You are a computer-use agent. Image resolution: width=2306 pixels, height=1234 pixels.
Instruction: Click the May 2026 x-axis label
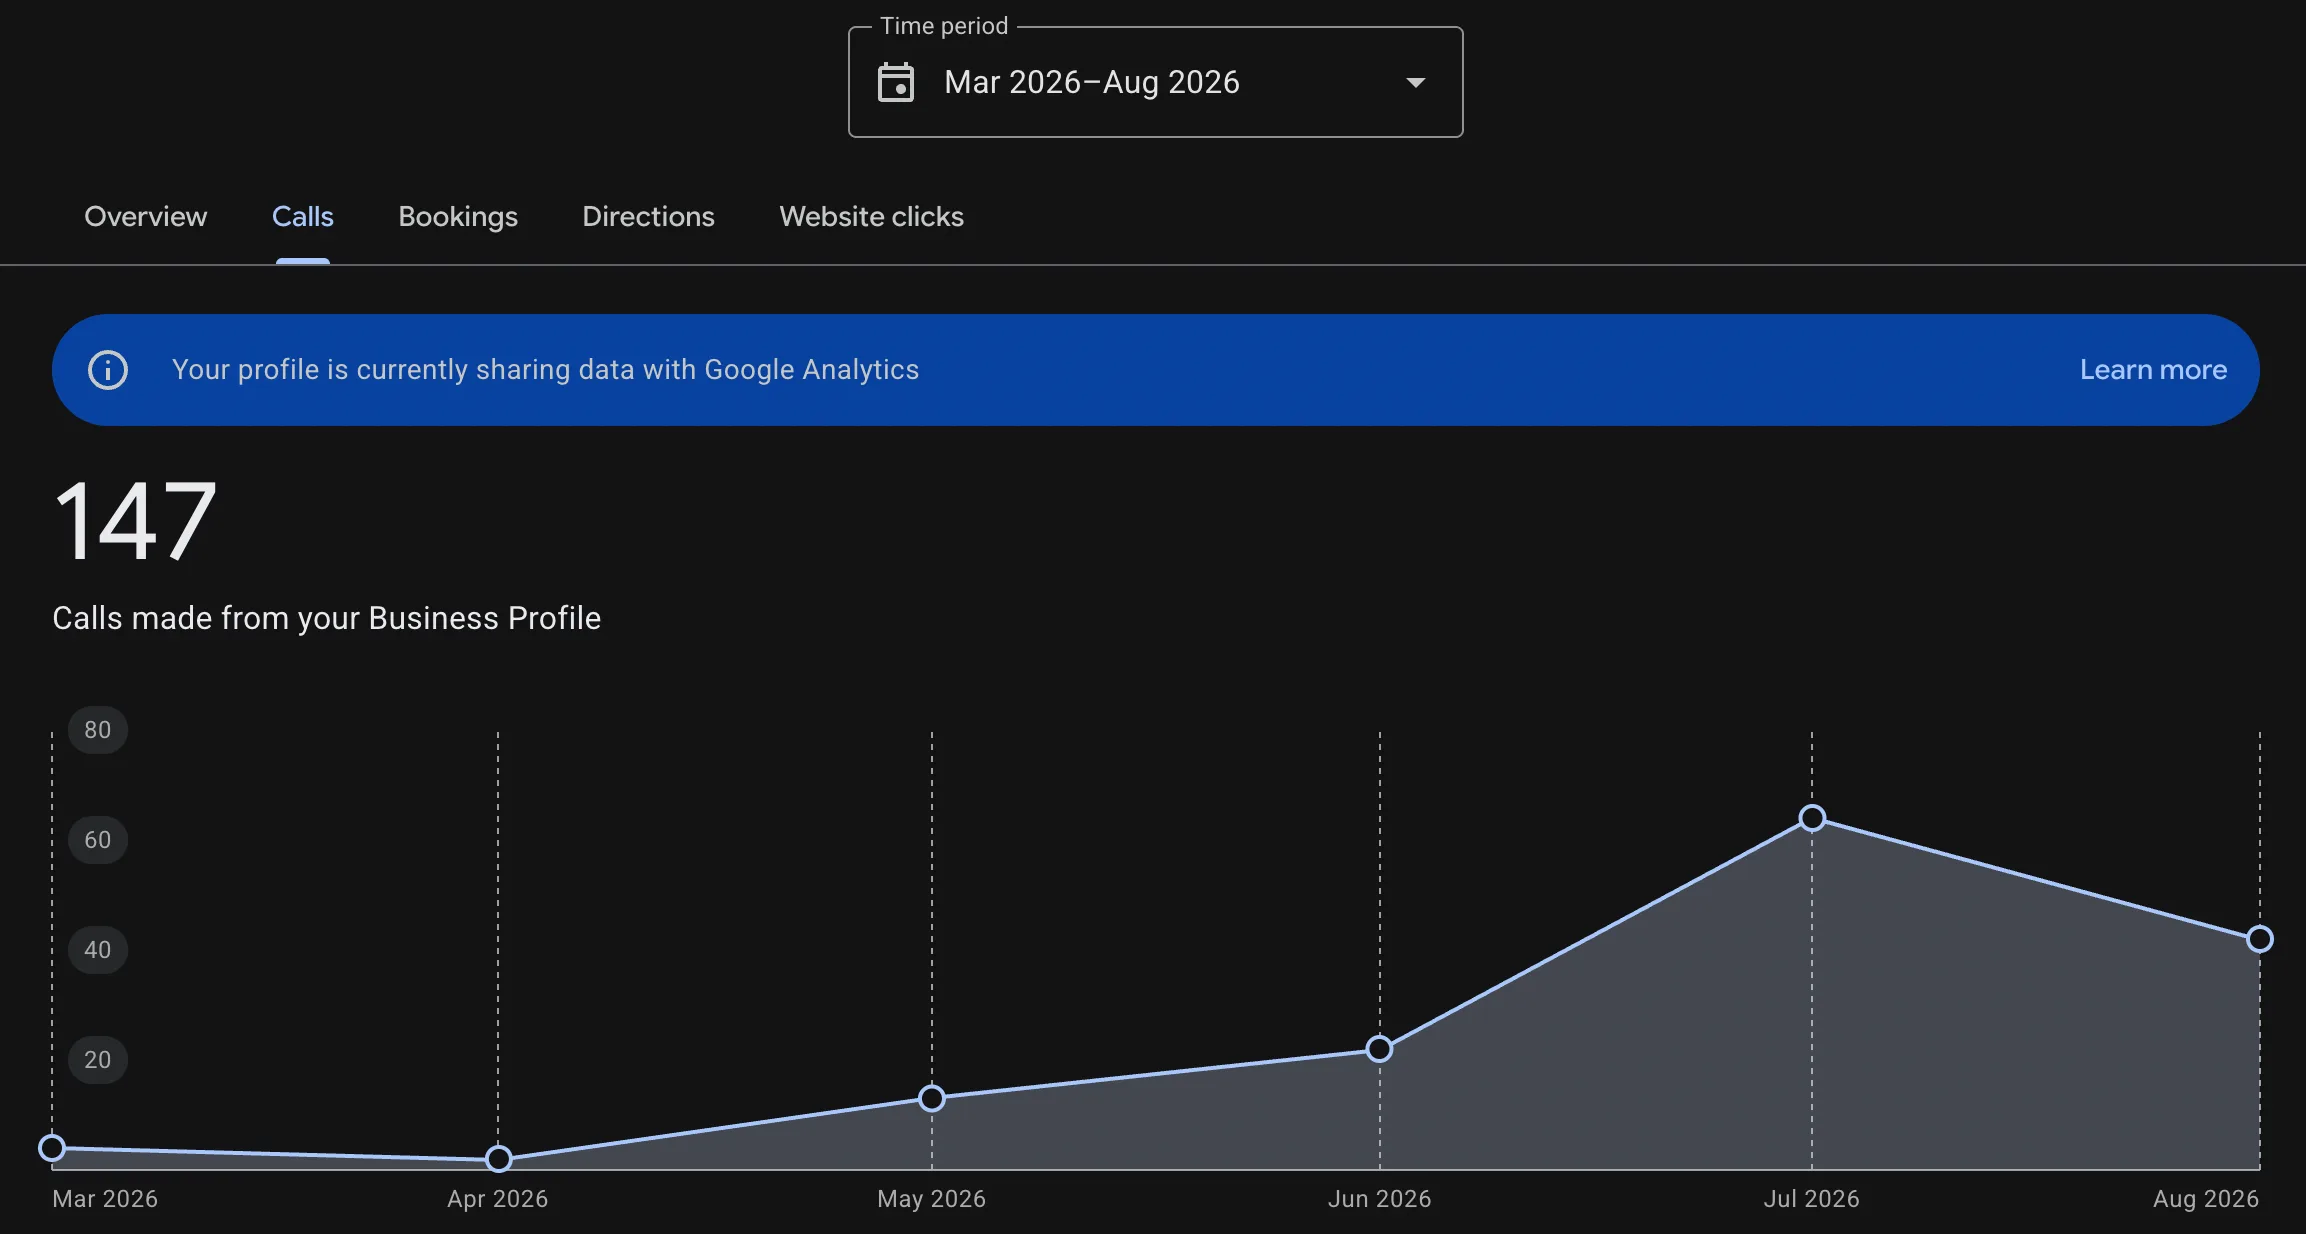[932, 1199]
